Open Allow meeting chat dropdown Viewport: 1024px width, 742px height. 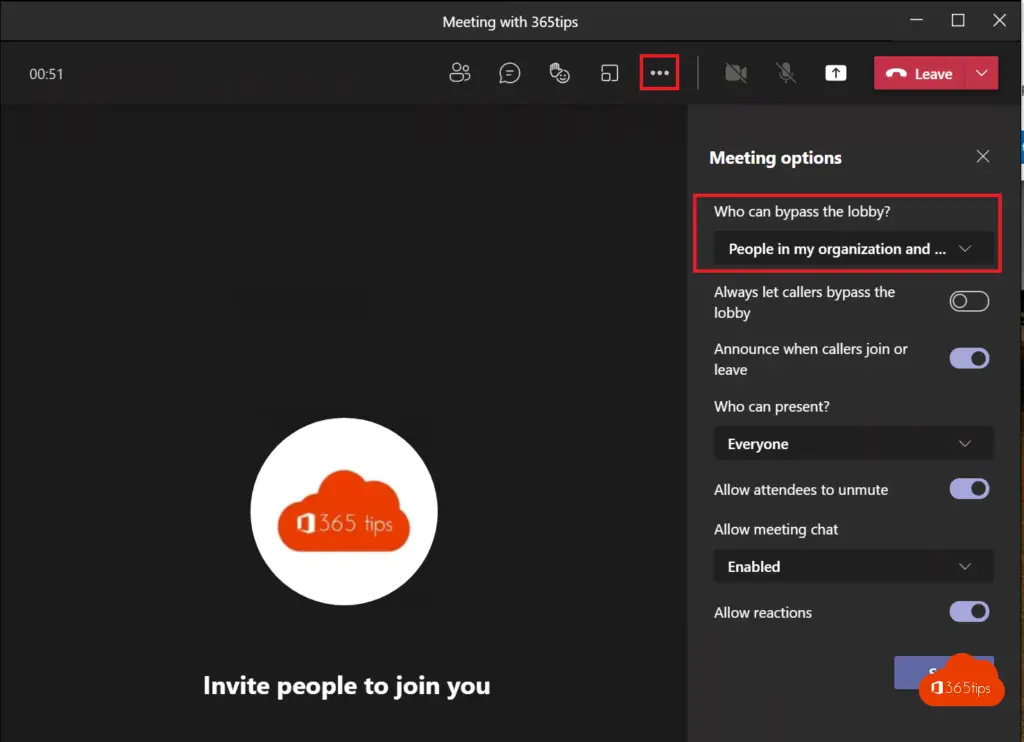(x=853, y=566)
